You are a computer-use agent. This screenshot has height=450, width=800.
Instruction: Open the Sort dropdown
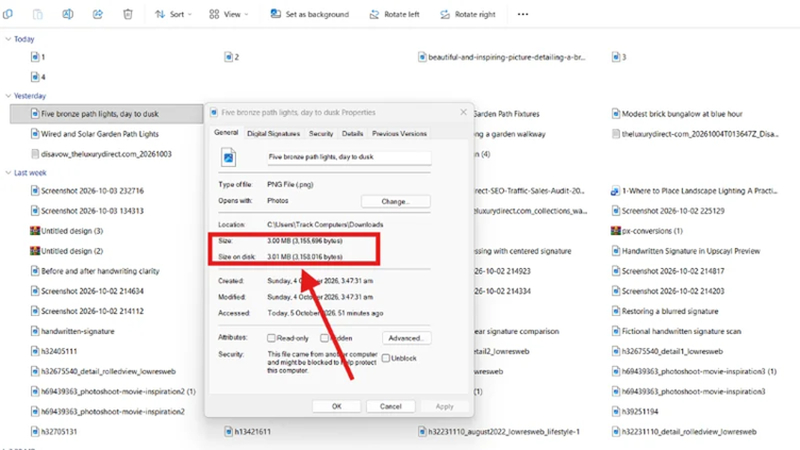(x=173, y=14)
